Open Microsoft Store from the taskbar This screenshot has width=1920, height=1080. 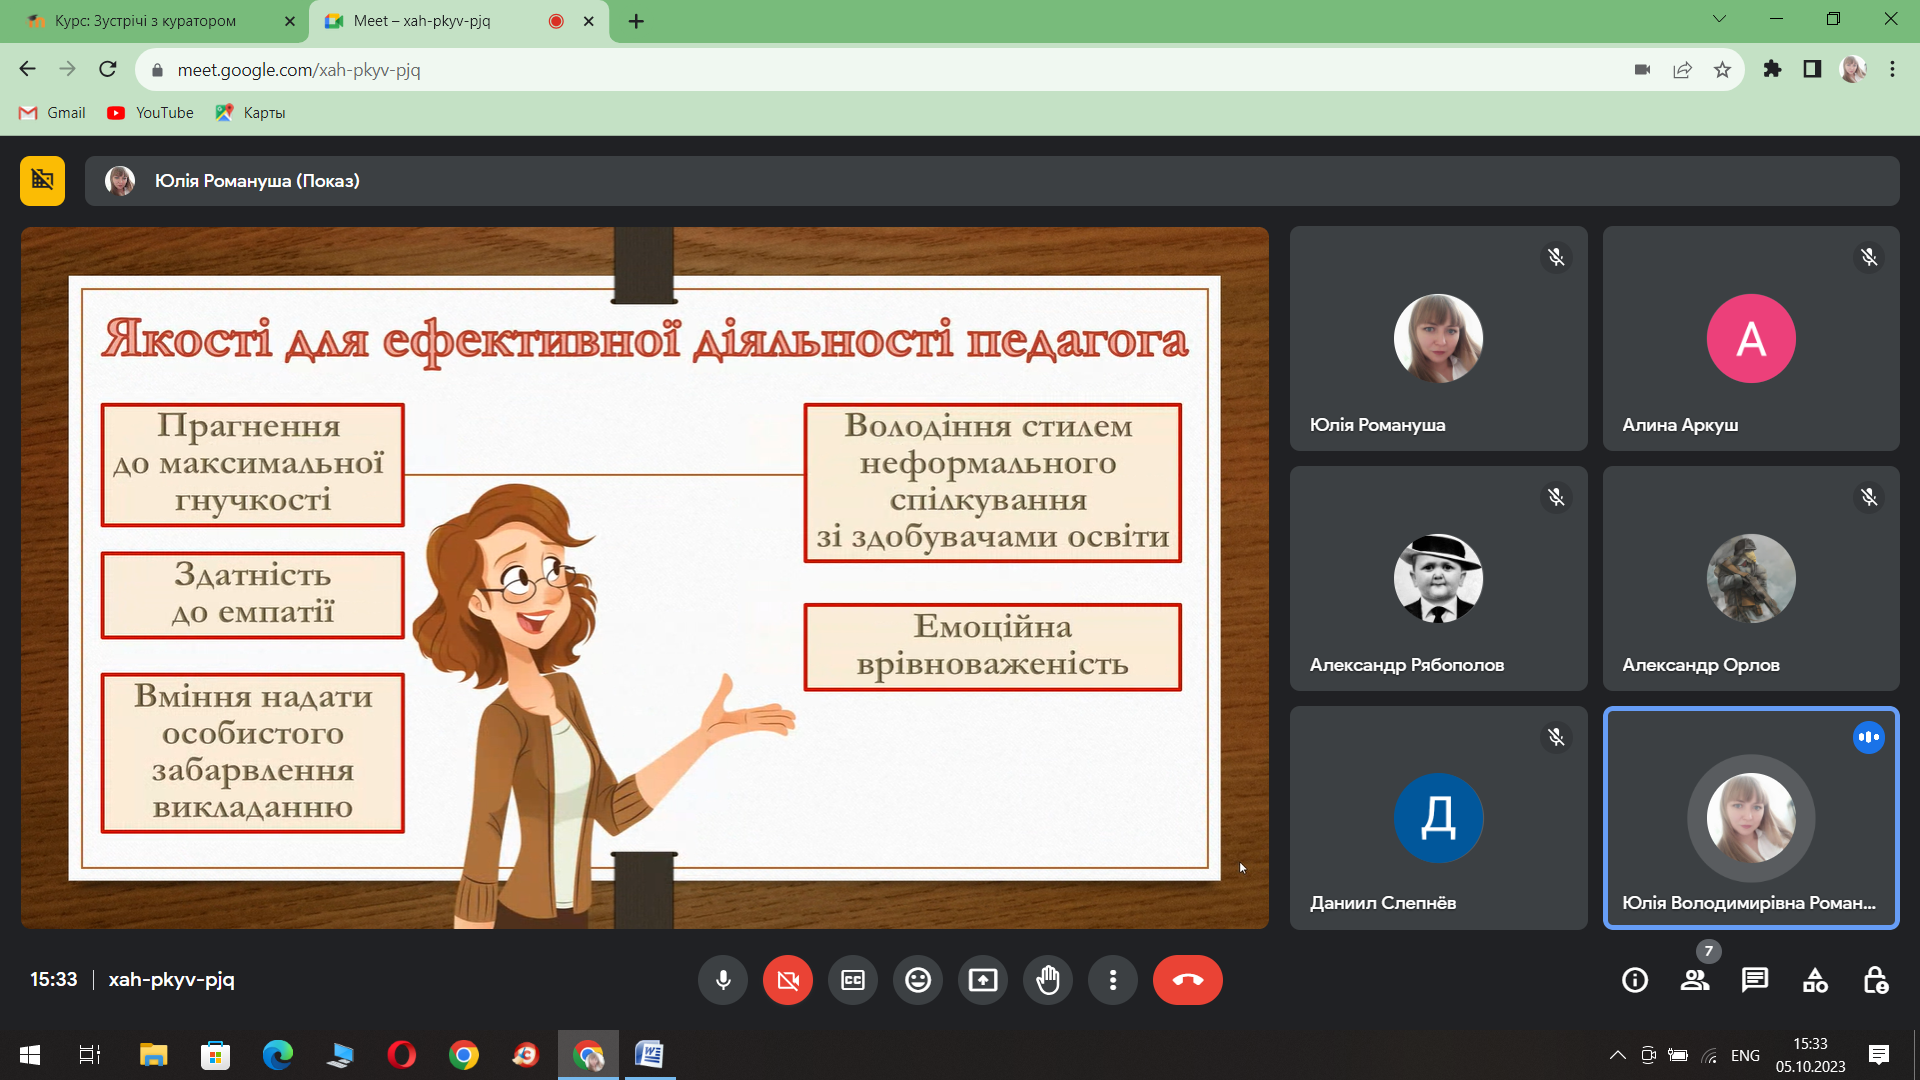click(216, 1055)
